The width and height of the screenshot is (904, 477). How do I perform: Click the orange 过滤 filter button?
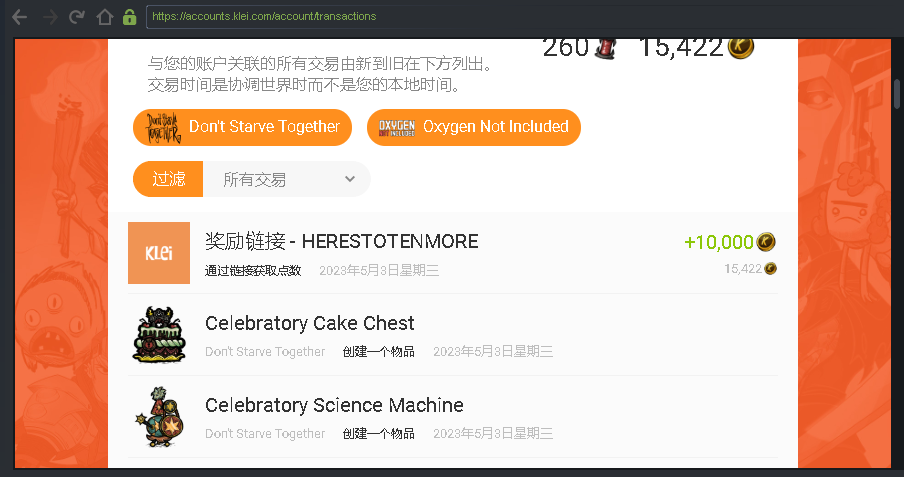[168, 179]
